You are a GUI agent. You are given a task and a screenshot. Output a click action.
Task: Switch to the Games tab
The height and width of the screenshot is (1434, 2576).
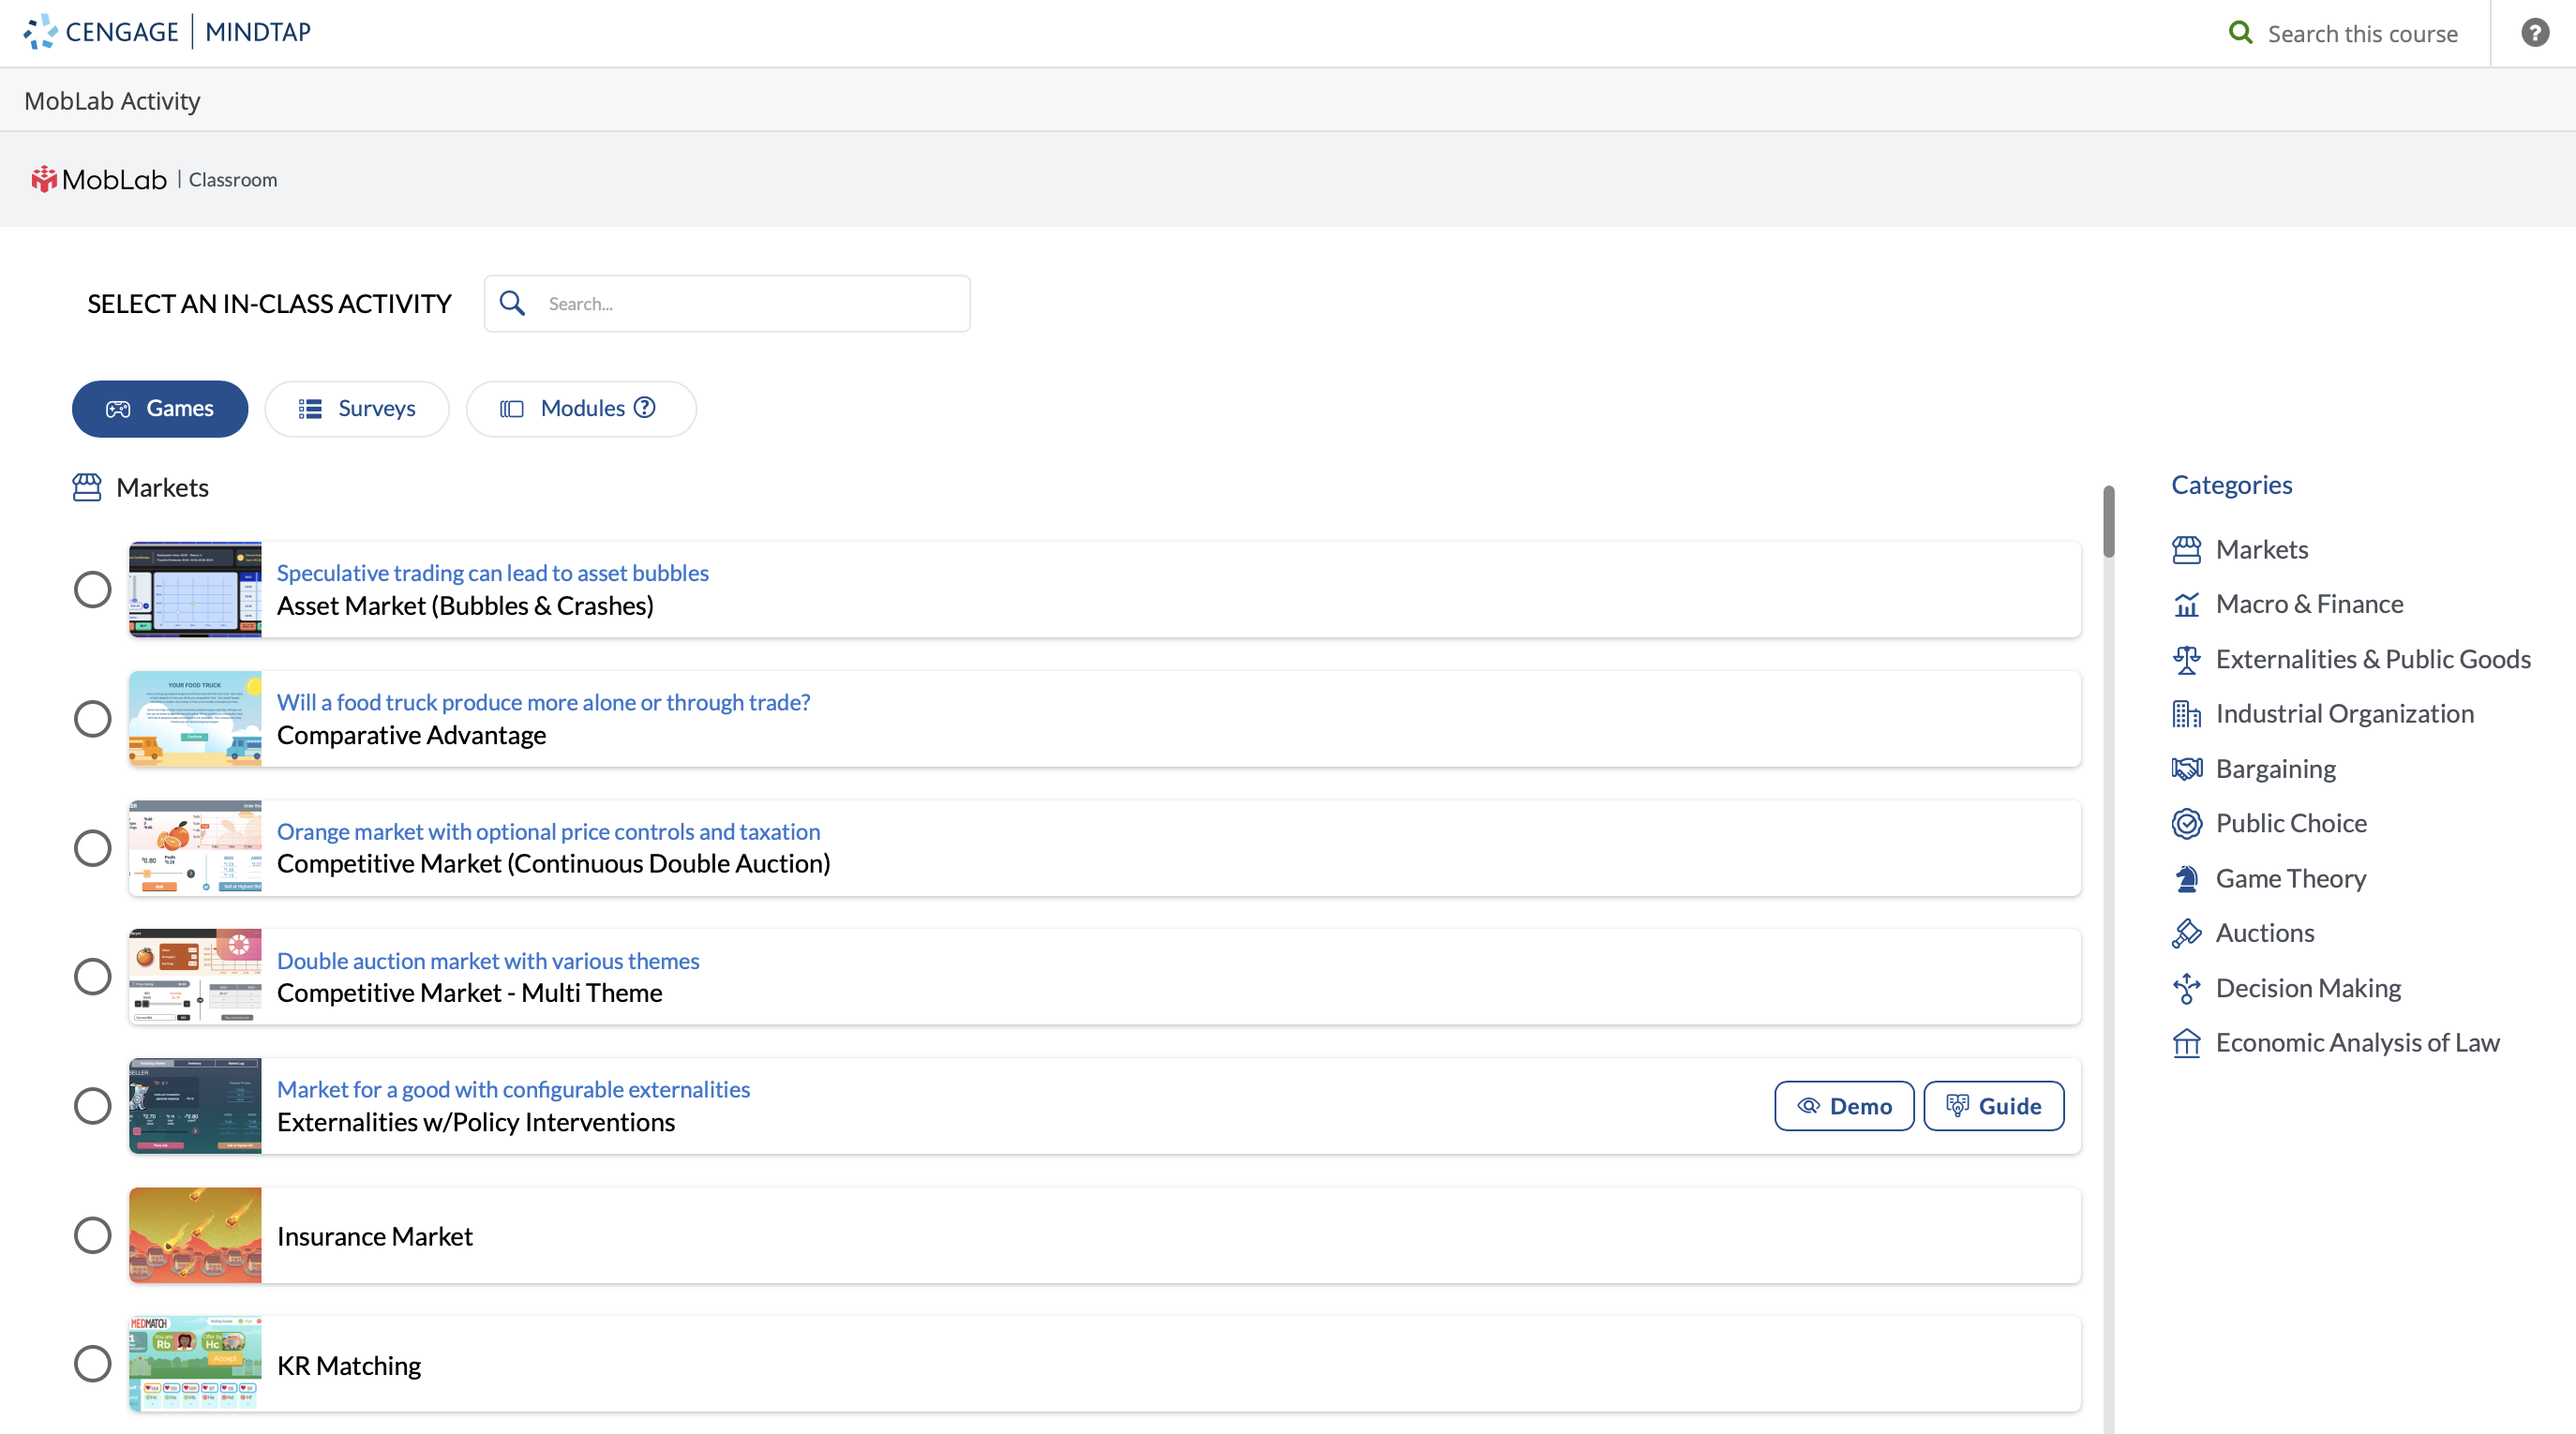tap(160, 408)
